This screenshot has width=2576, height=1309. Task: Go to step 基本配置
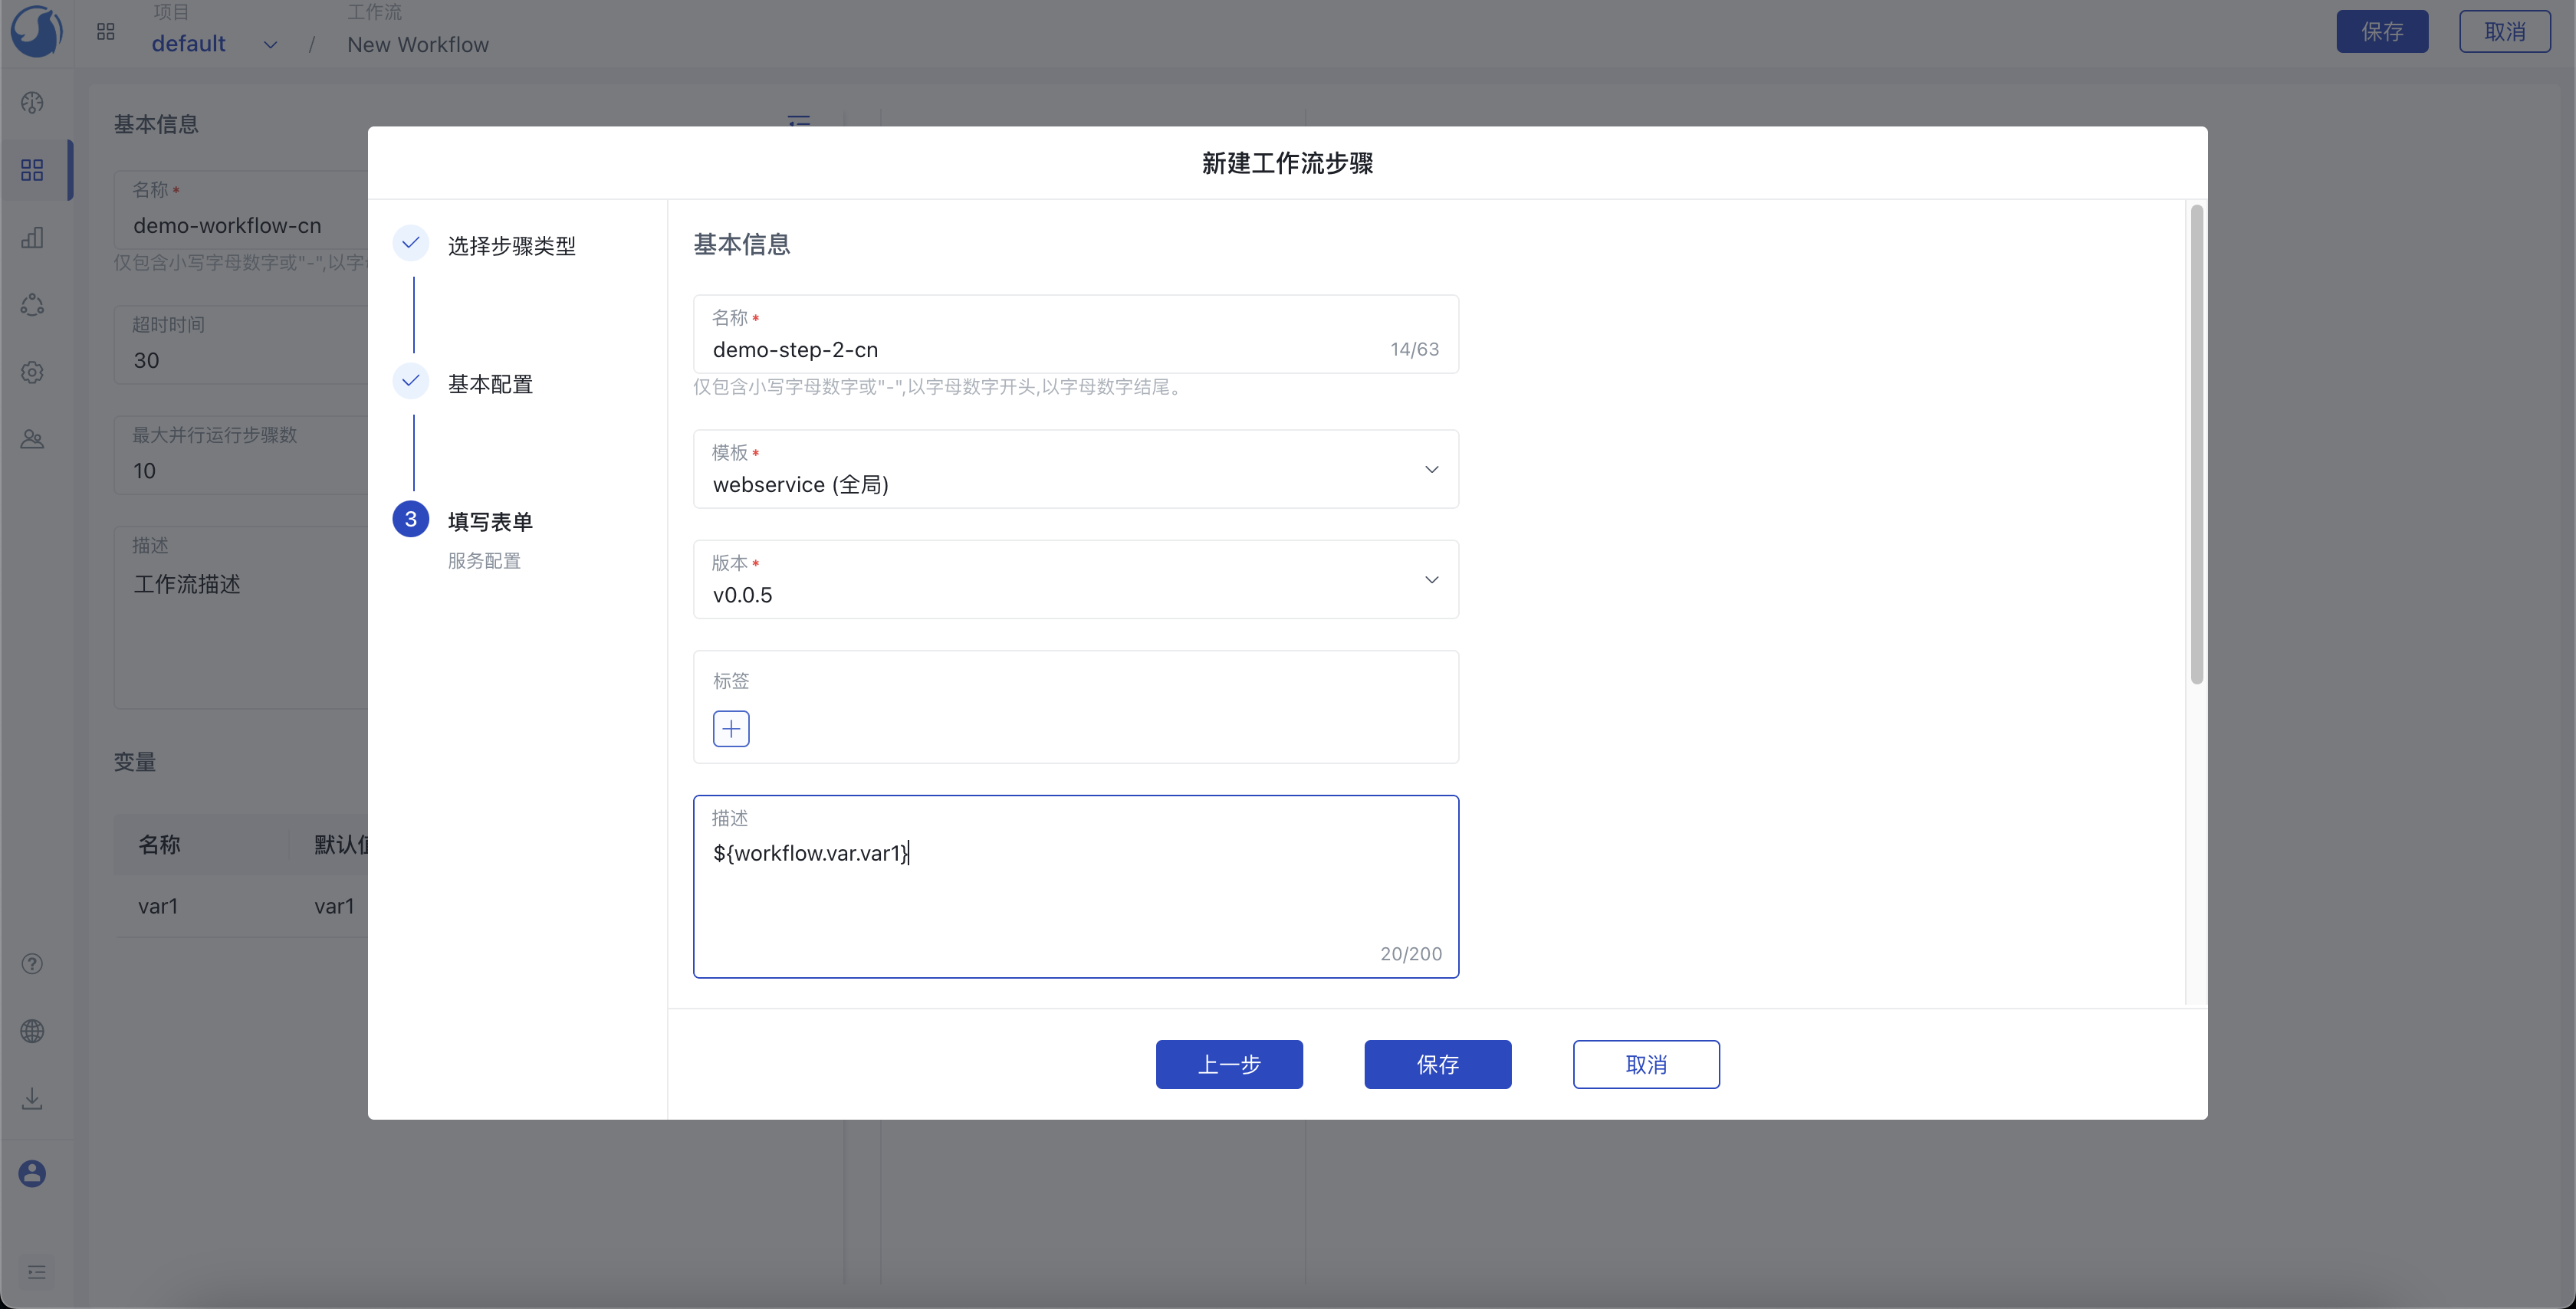tap(490, 384)
